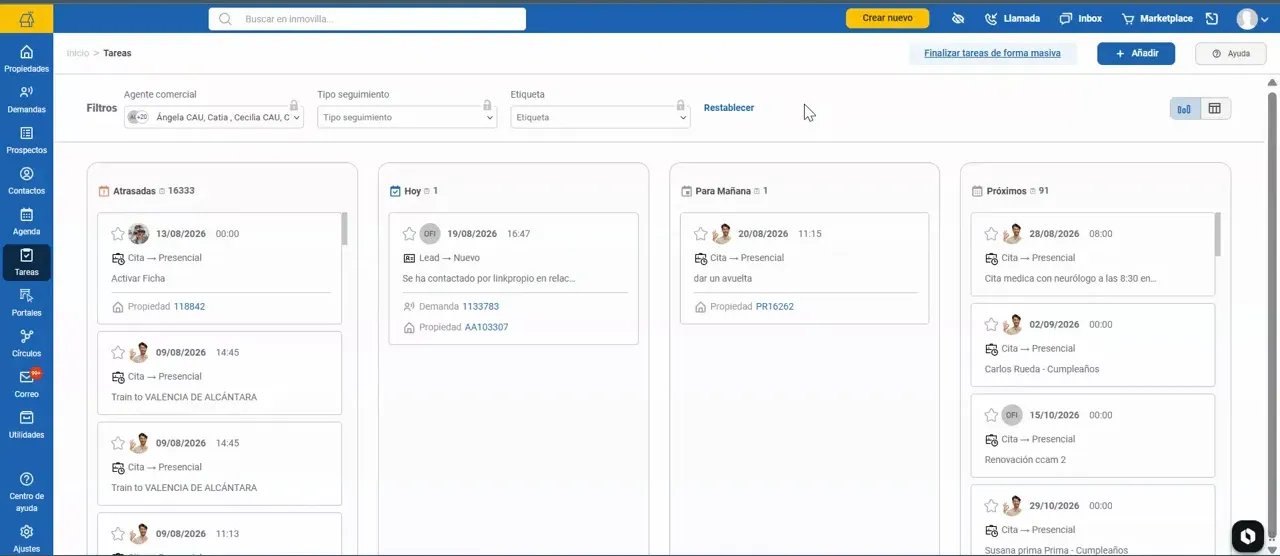Click 'Carlos Rueda - Cumpleaños' text
The height and width of the screenshot is (556, 1280).
coord(1042,369)
